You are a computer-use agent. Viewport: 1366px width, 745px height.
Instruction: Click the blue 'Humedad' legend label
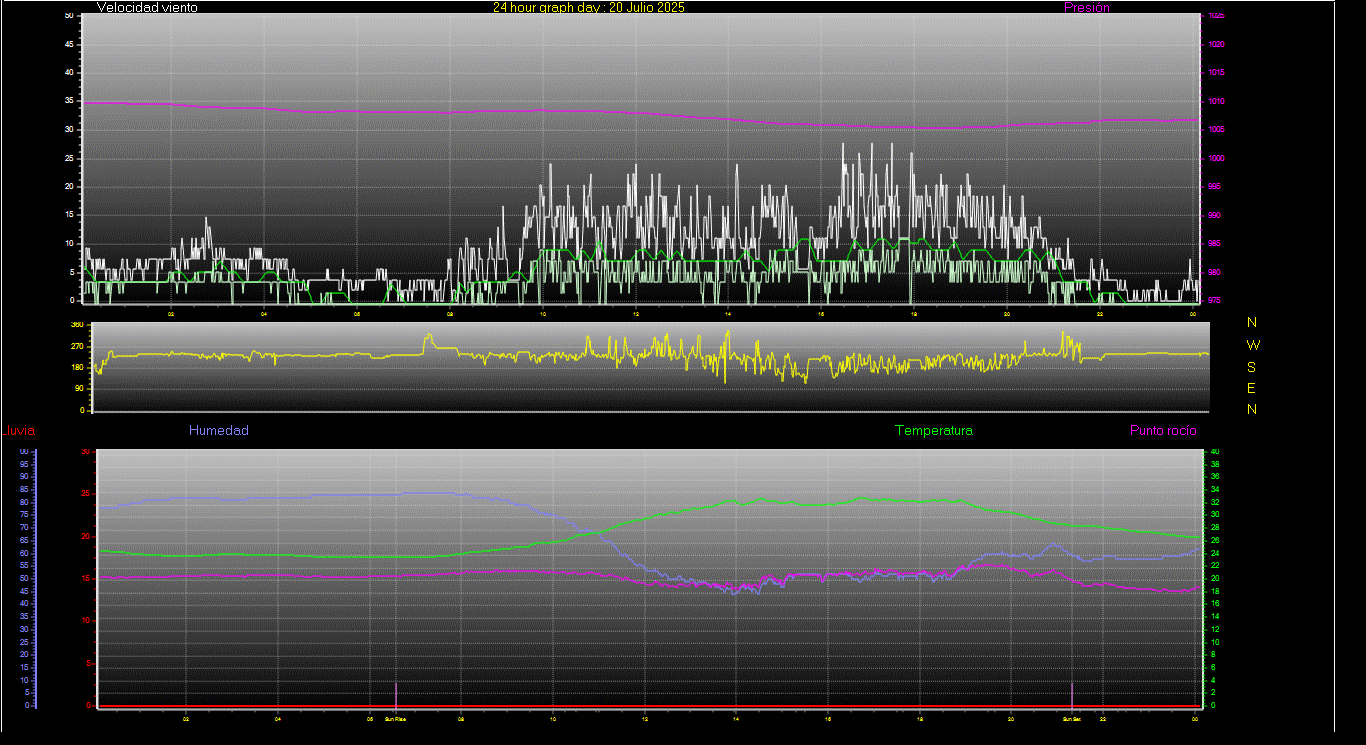coord(219,431)
